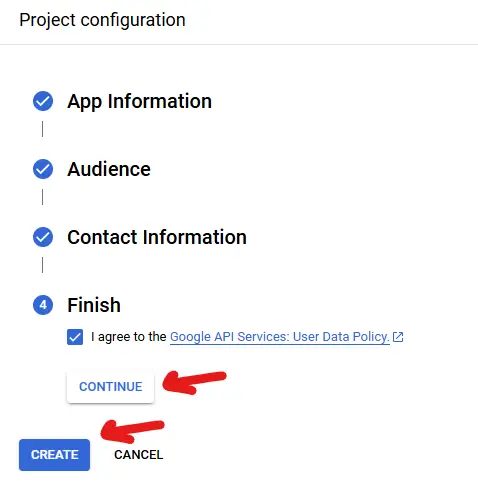478x489 pixels.
Task: Click the "I agree to the" label text
Action: [129, 337]
